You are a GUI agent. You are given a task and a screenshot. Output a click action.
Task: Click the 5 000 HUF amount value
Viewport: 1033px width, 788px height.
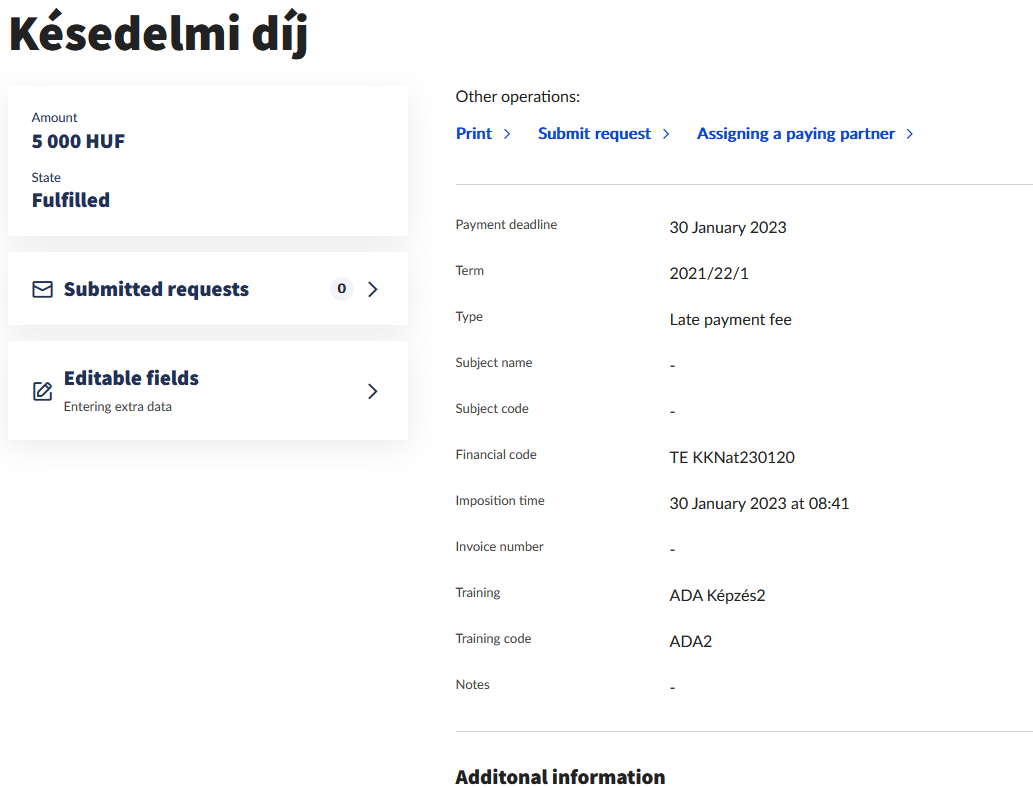[78, 142]
